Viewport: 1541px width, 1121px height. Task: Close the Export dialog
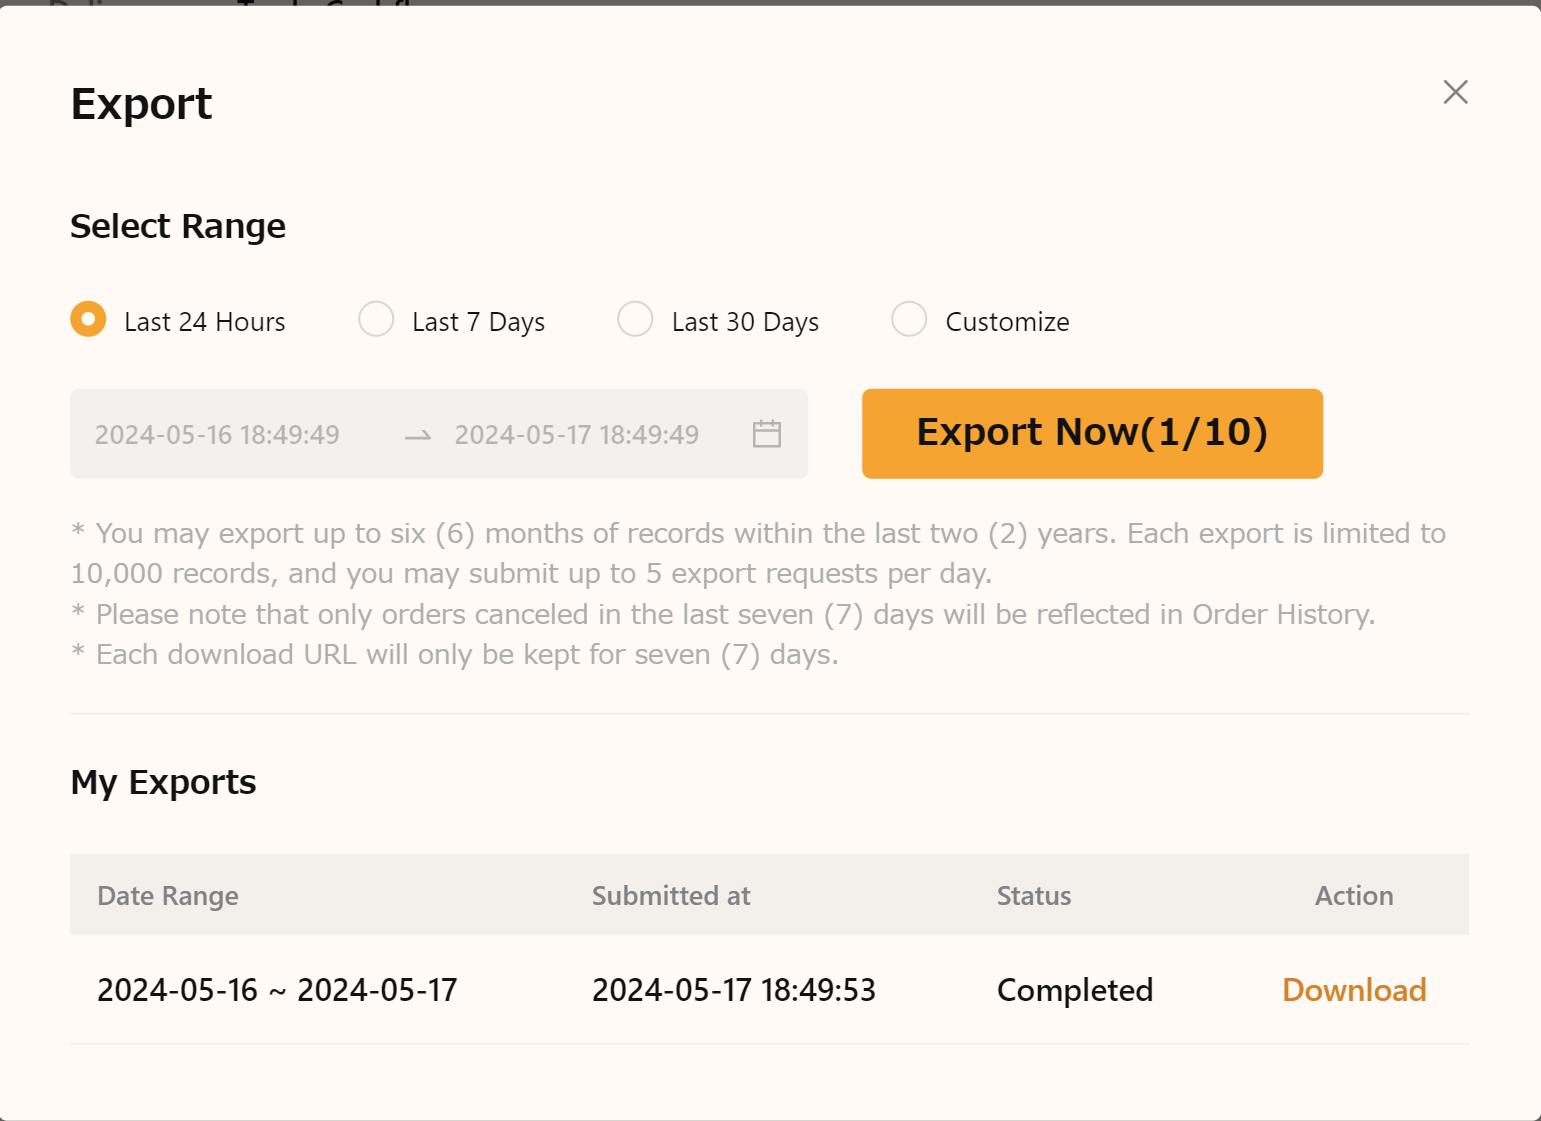[1455, 91]
